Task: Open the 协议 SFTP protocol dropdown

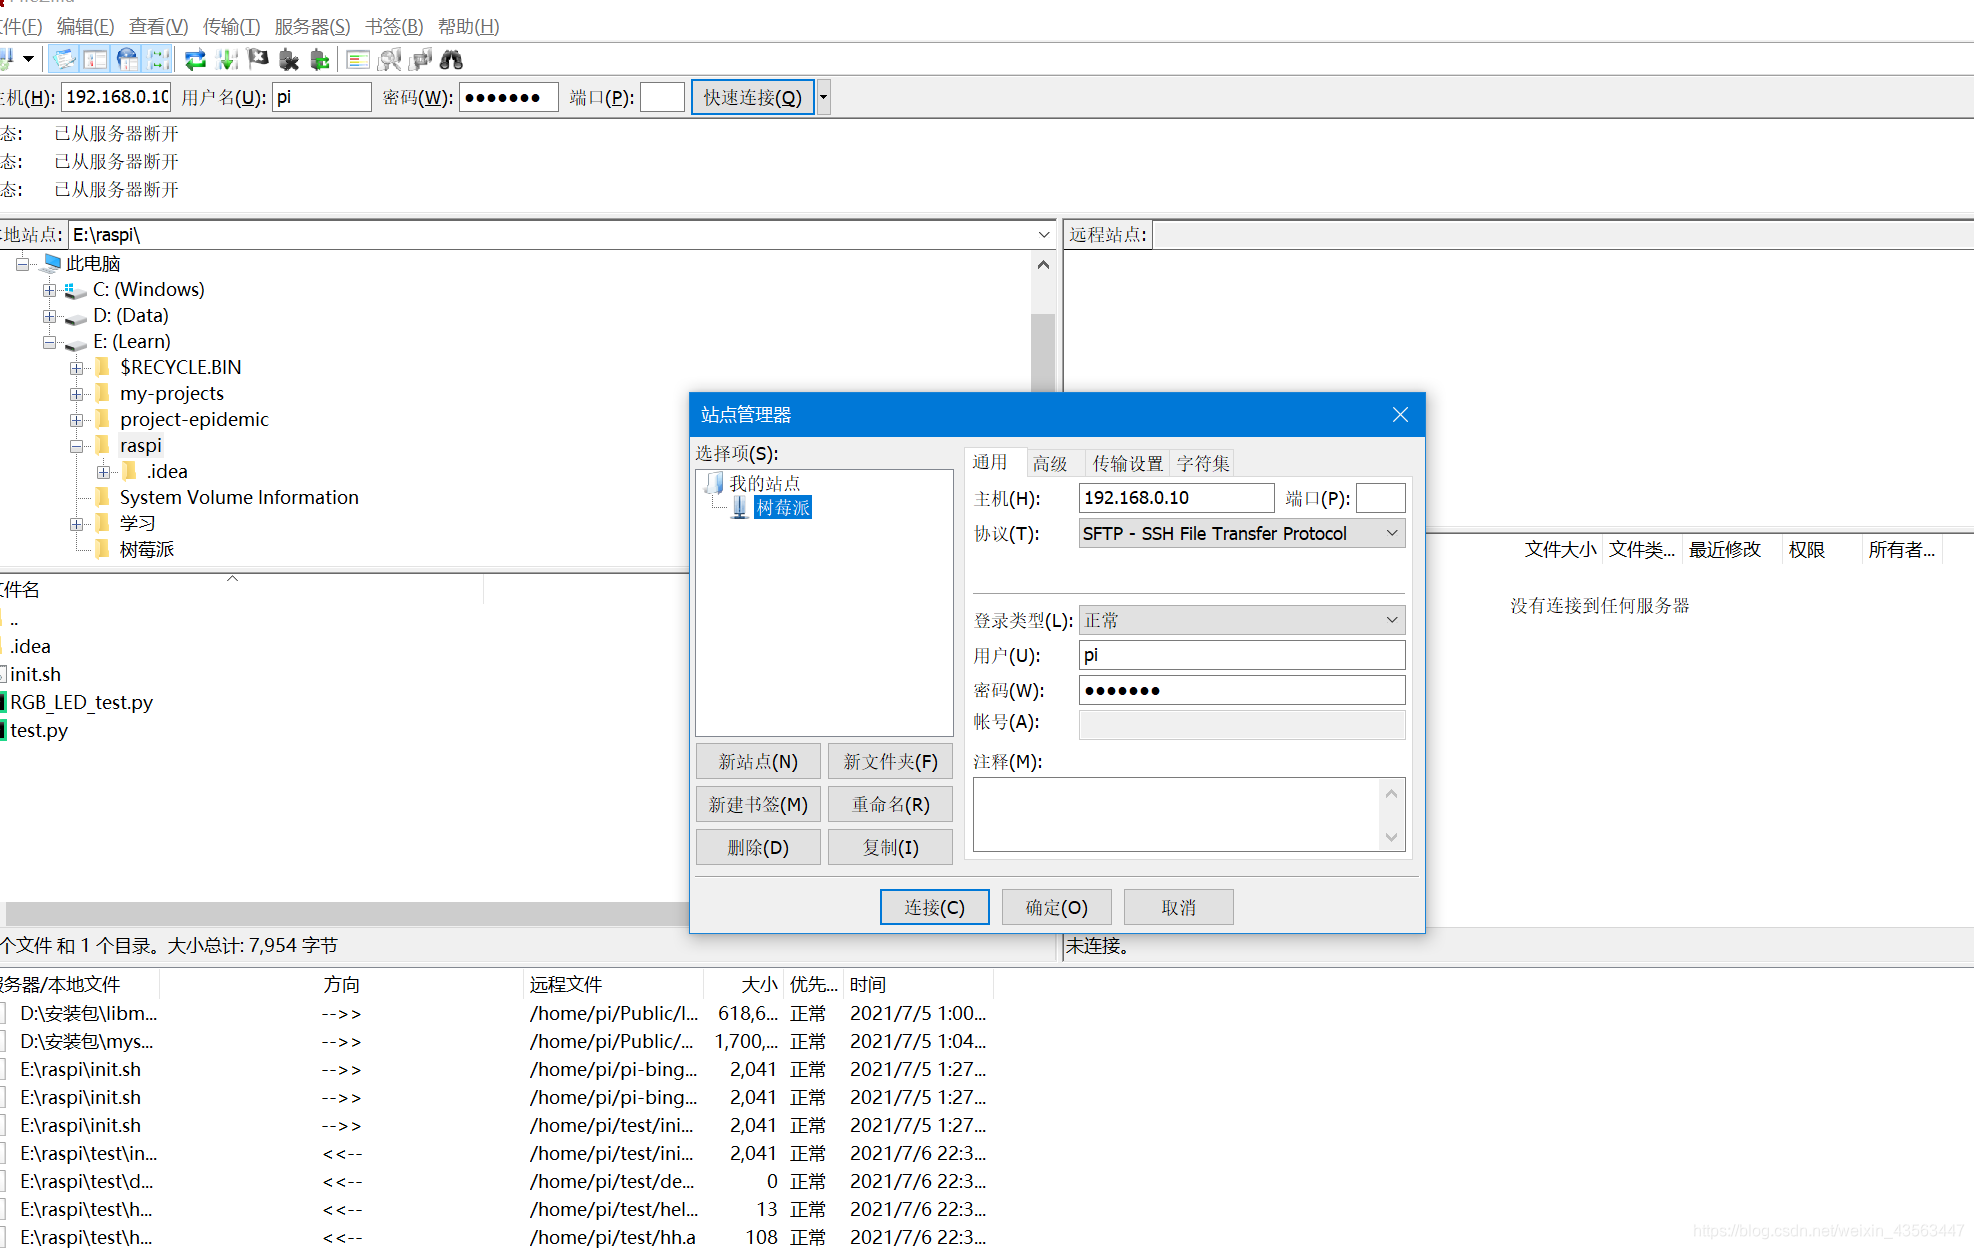Action: (x=1241, y=533)
